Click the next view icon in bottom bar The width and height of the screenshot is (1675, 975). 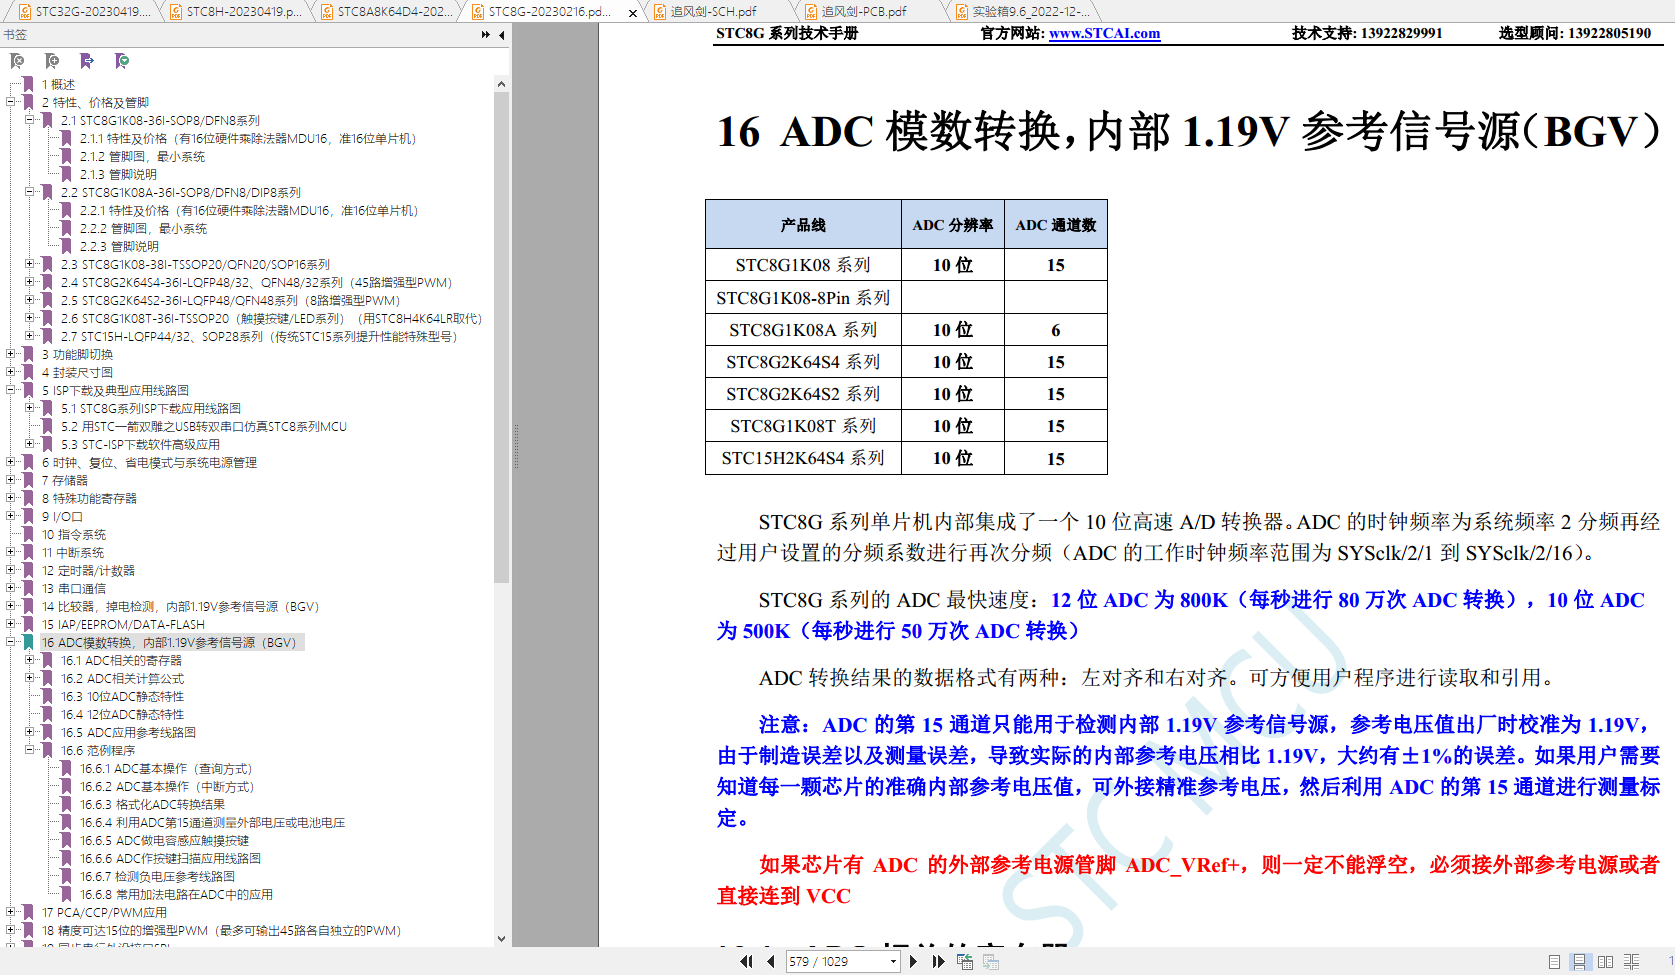991,961
